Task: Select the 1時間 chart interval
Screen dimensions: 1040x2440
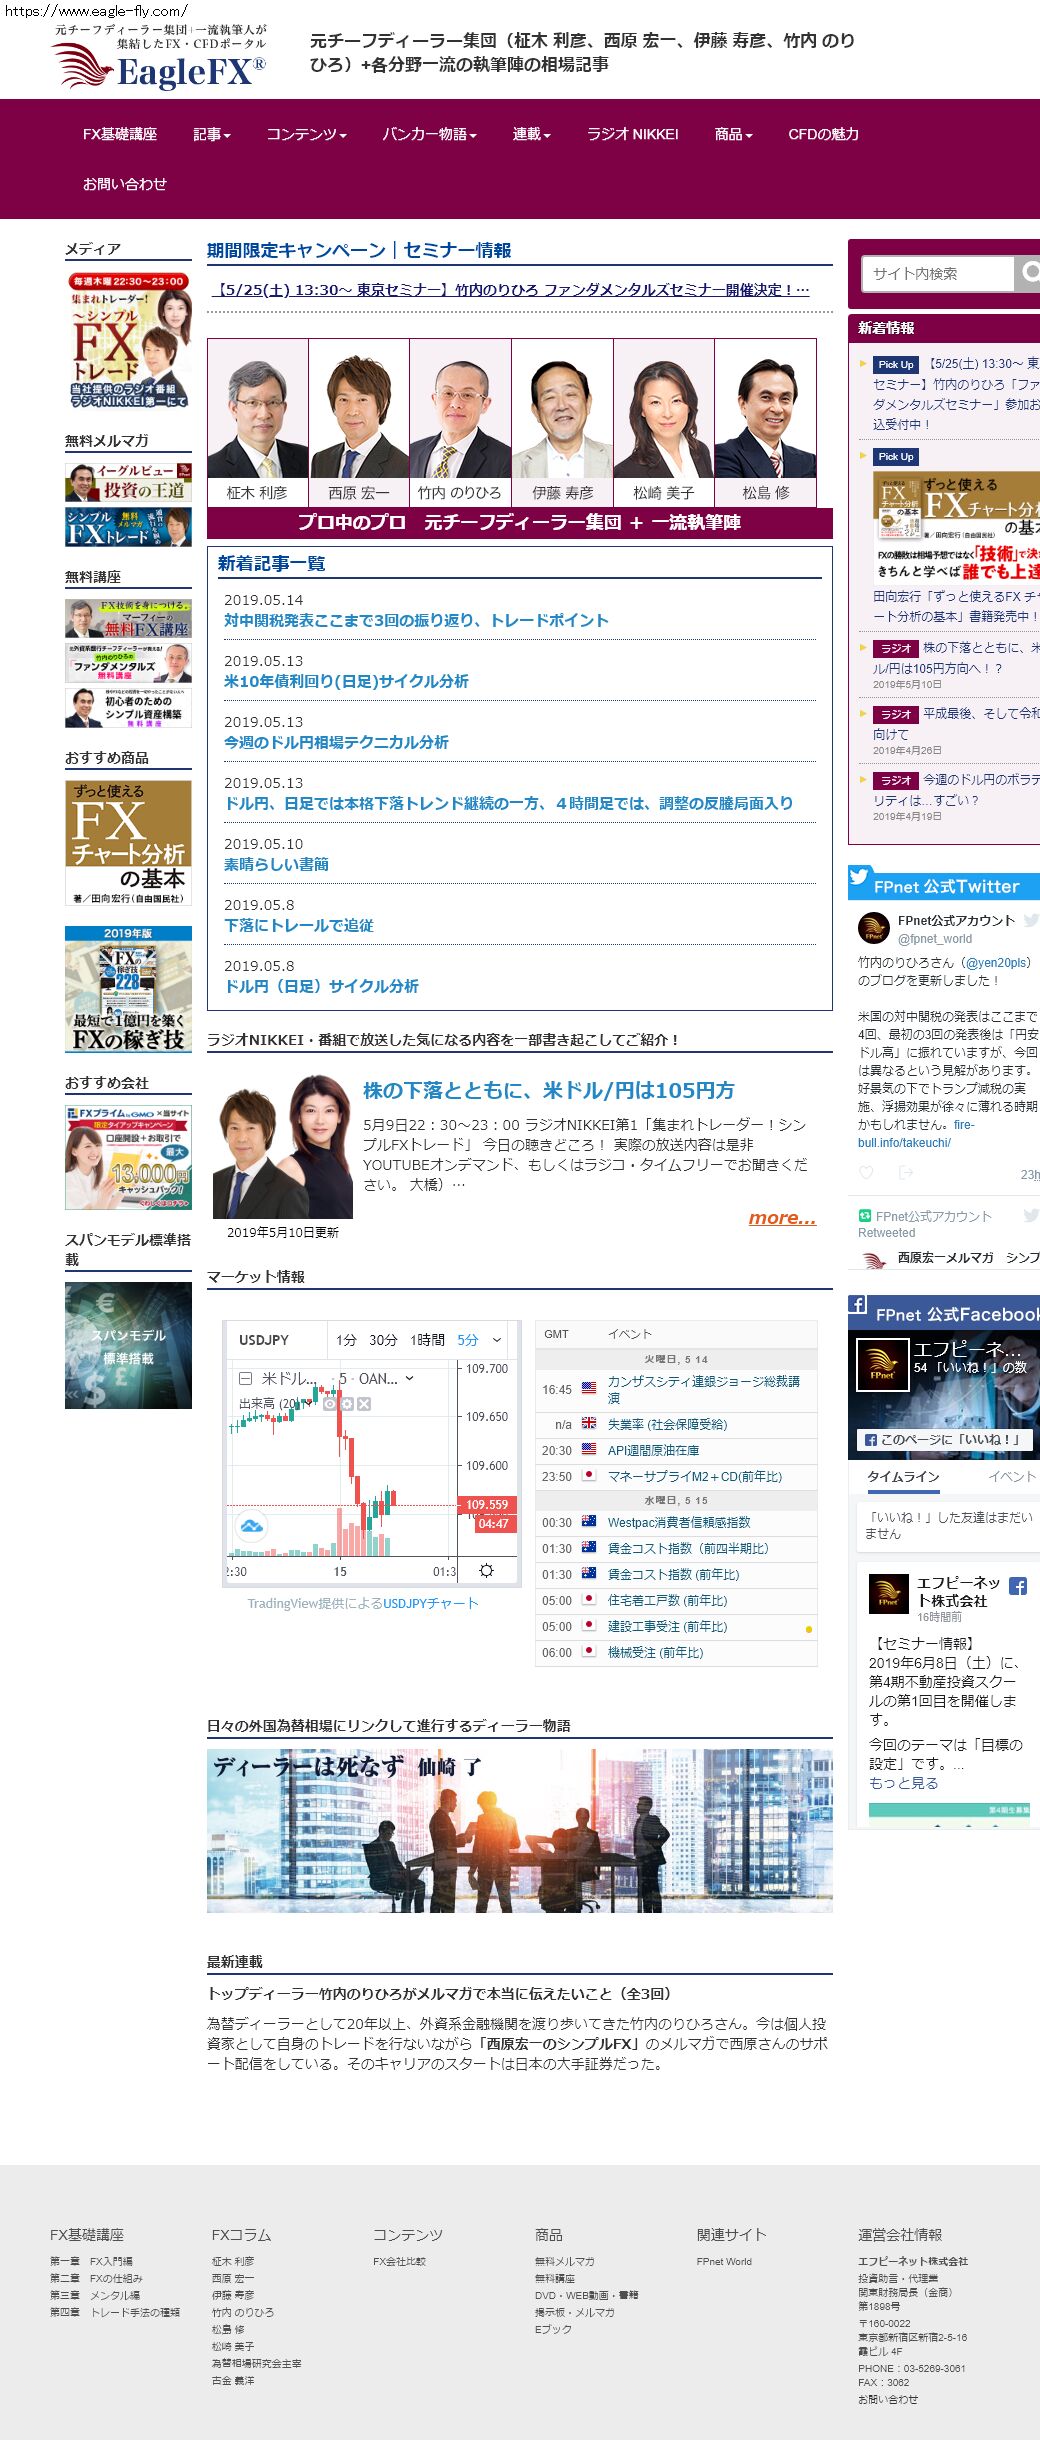Action: 427,1340
